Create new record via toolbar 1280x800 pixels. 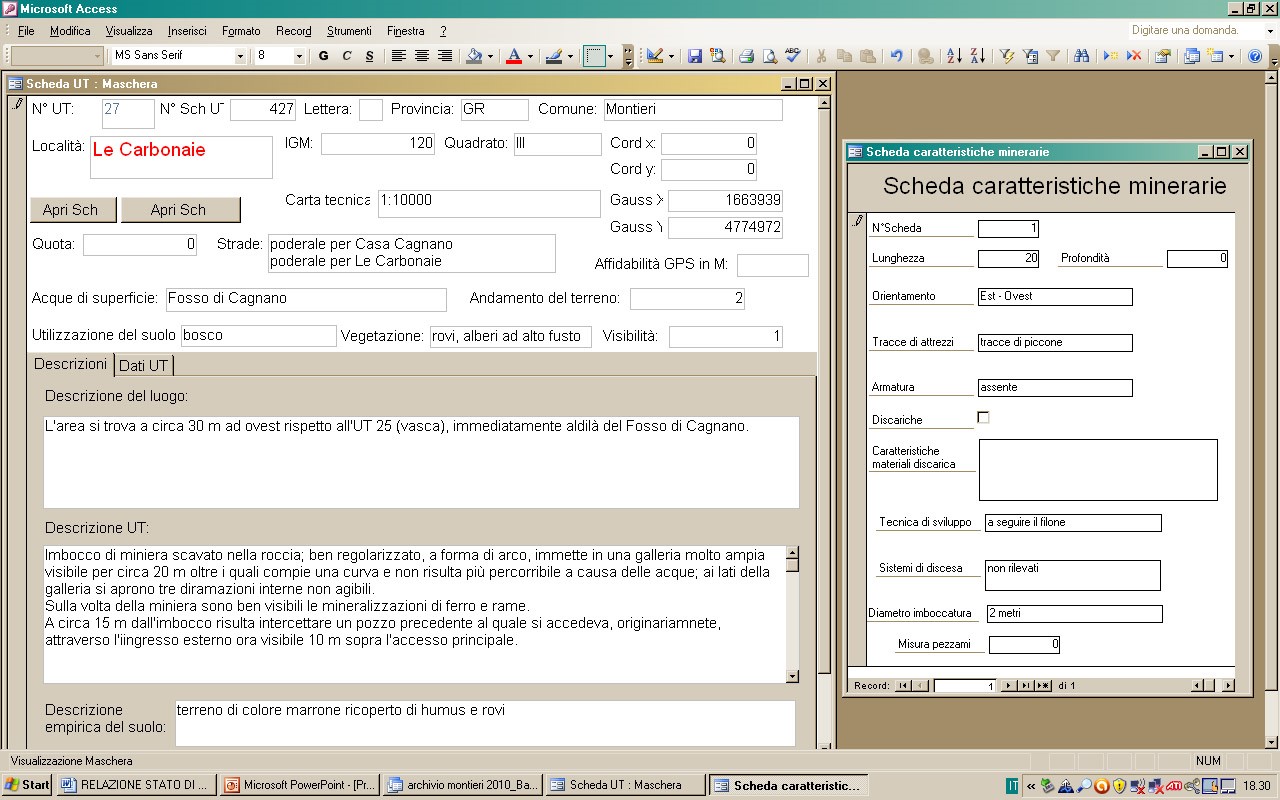[1110, 56]
